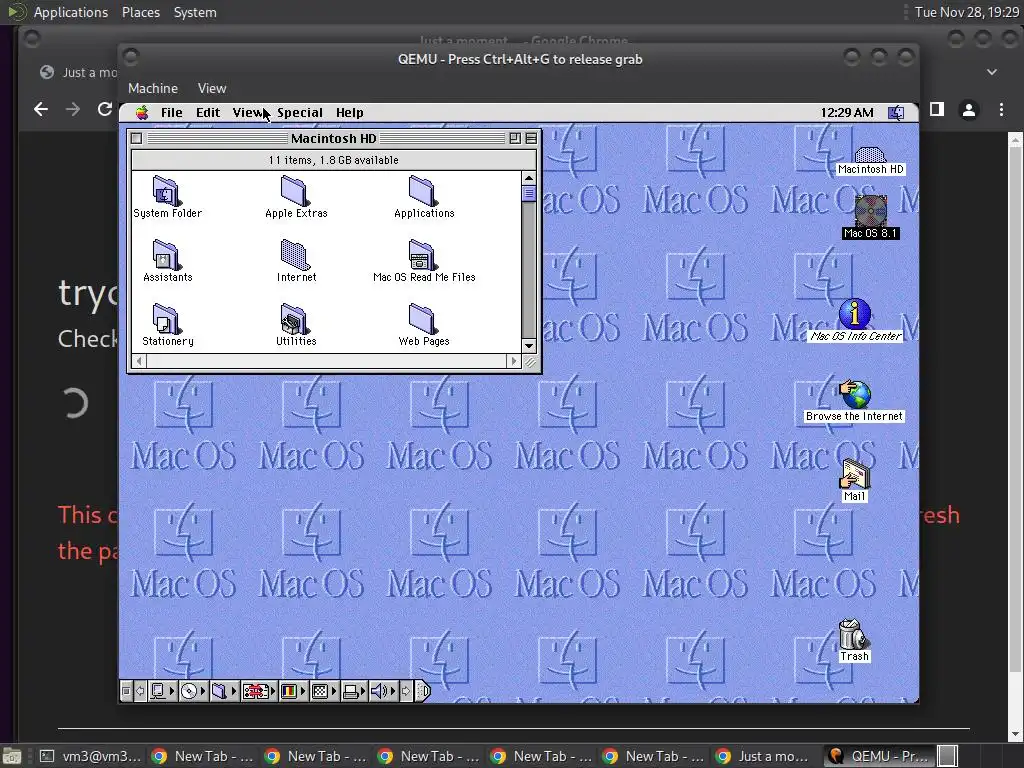This screenshot has width=1024, height=768.
Task: Click the control strip close box
Action: point(127,691)
